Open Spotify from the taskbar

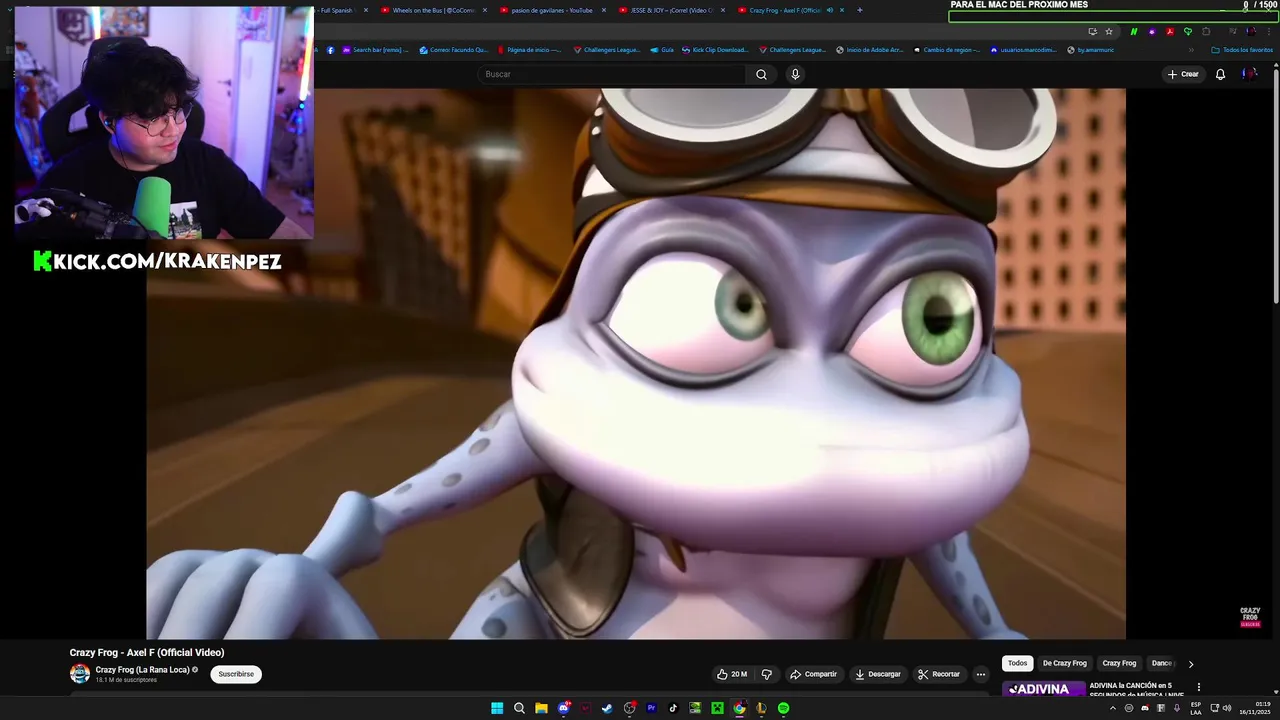(783, 708)
